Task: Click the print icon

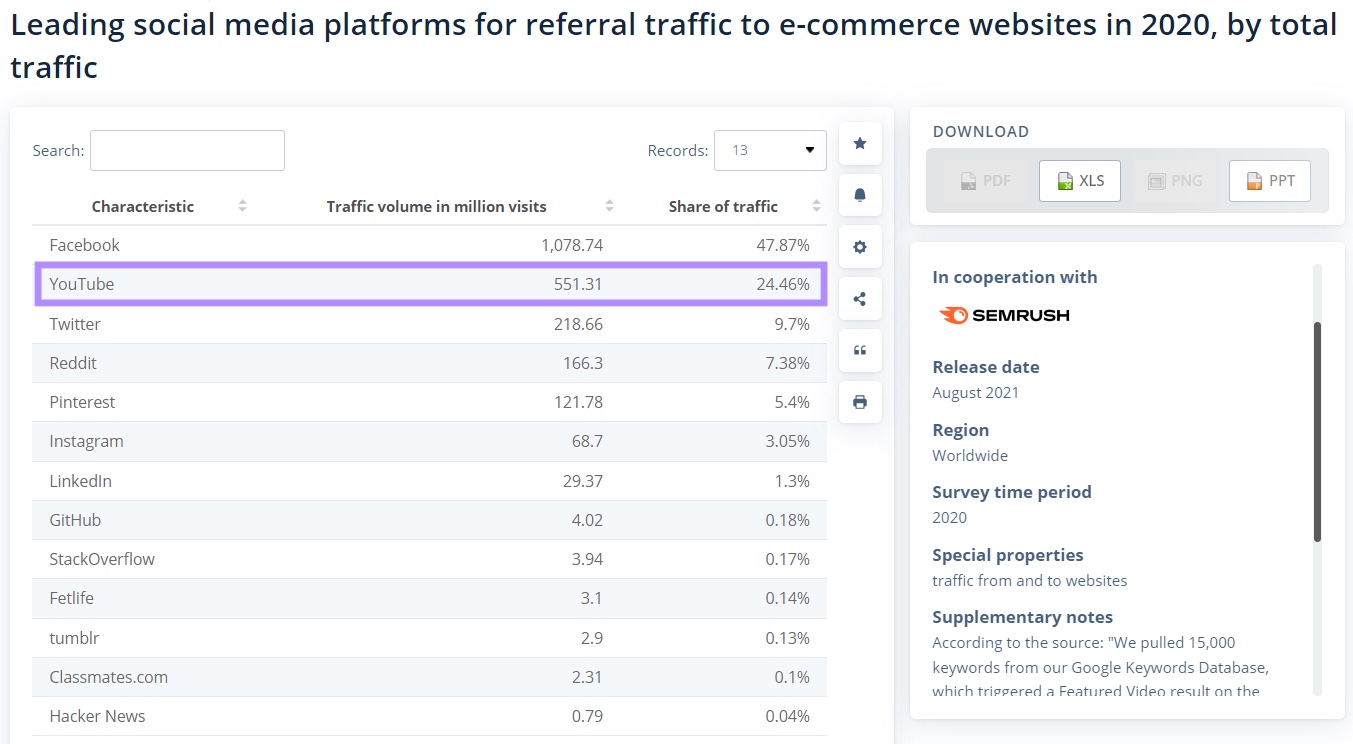Action: point(859,401)
